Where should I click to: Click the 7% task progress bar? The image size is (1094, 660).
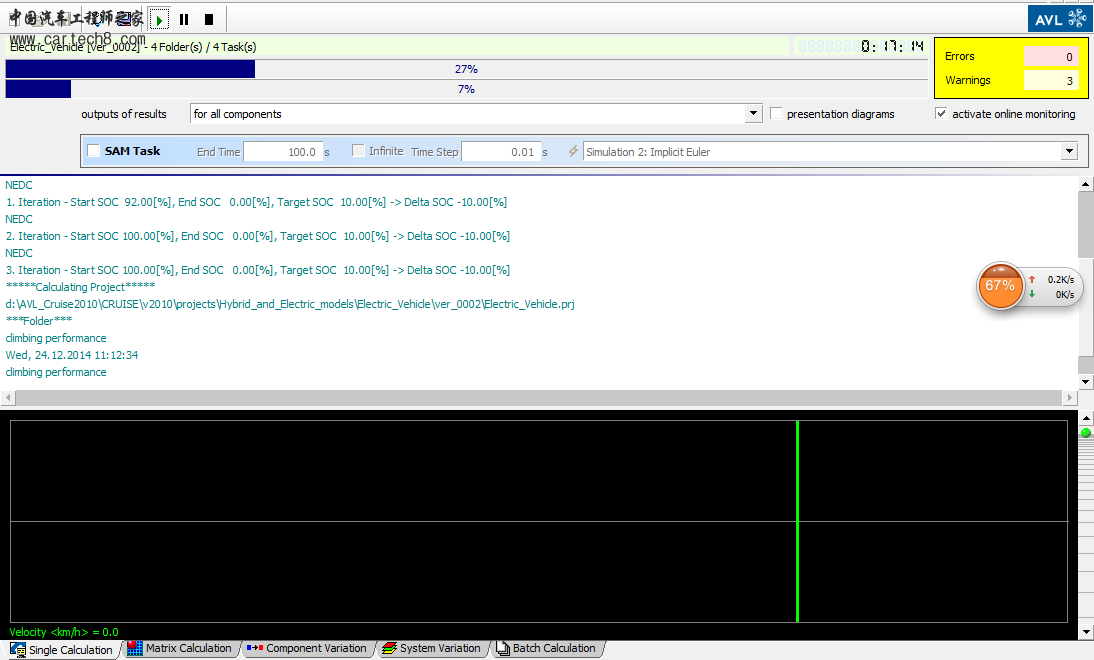[466, 89]
